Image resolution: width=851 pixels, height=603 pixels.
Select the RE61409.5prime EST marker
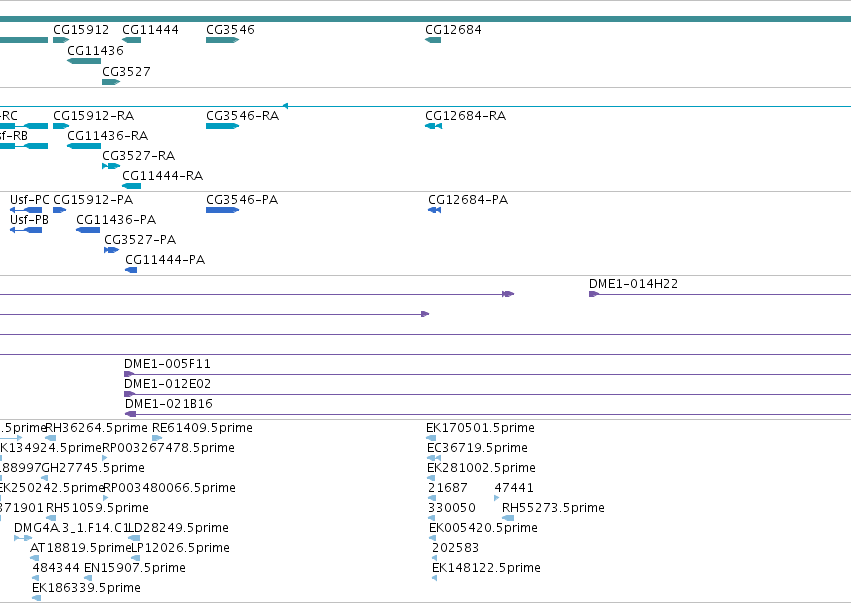157,438
